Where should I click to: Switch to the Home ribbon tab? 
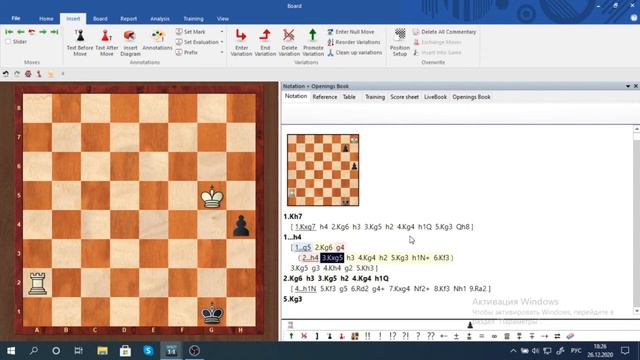[x=46, y=19]
